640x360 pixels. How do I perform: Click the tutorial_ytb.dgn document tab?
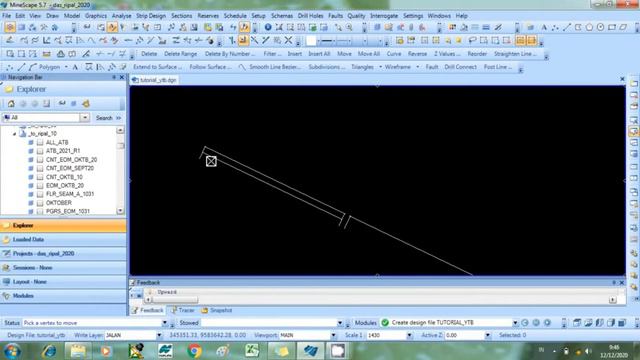coord(154,80)
